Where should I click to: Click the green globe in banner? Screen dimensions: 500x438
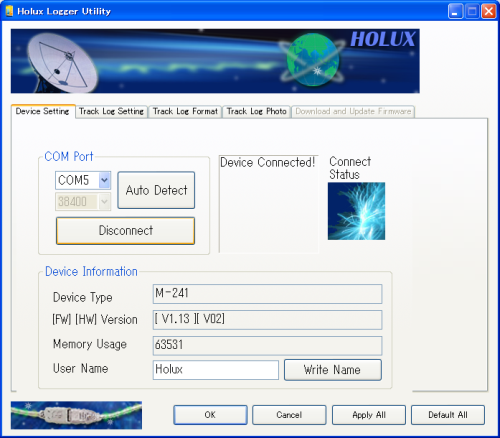pos(312,60)
